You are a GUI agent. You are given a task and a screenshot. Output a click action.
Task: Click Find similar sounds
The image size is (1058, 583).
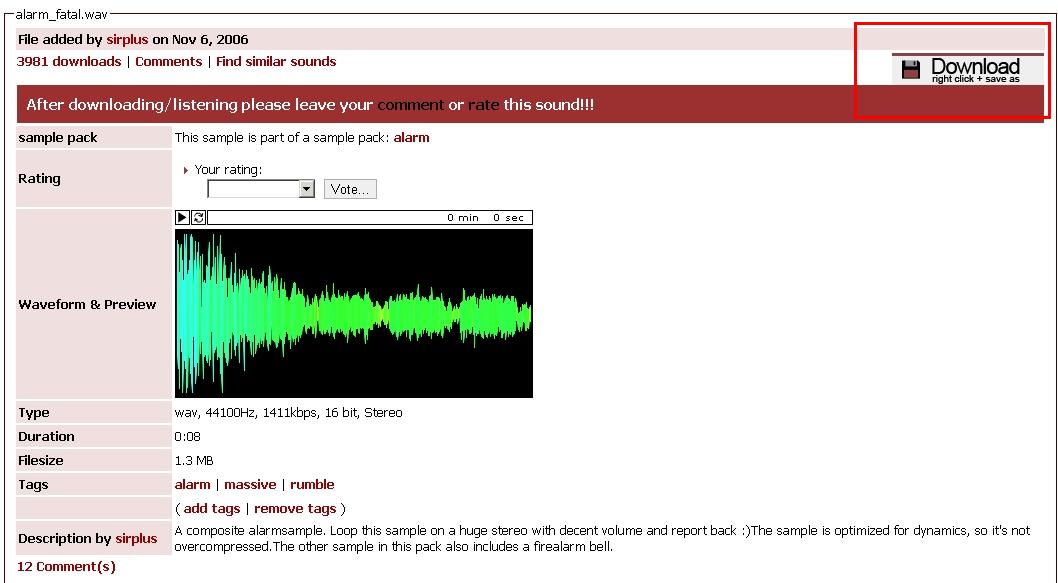click(276, 61)
